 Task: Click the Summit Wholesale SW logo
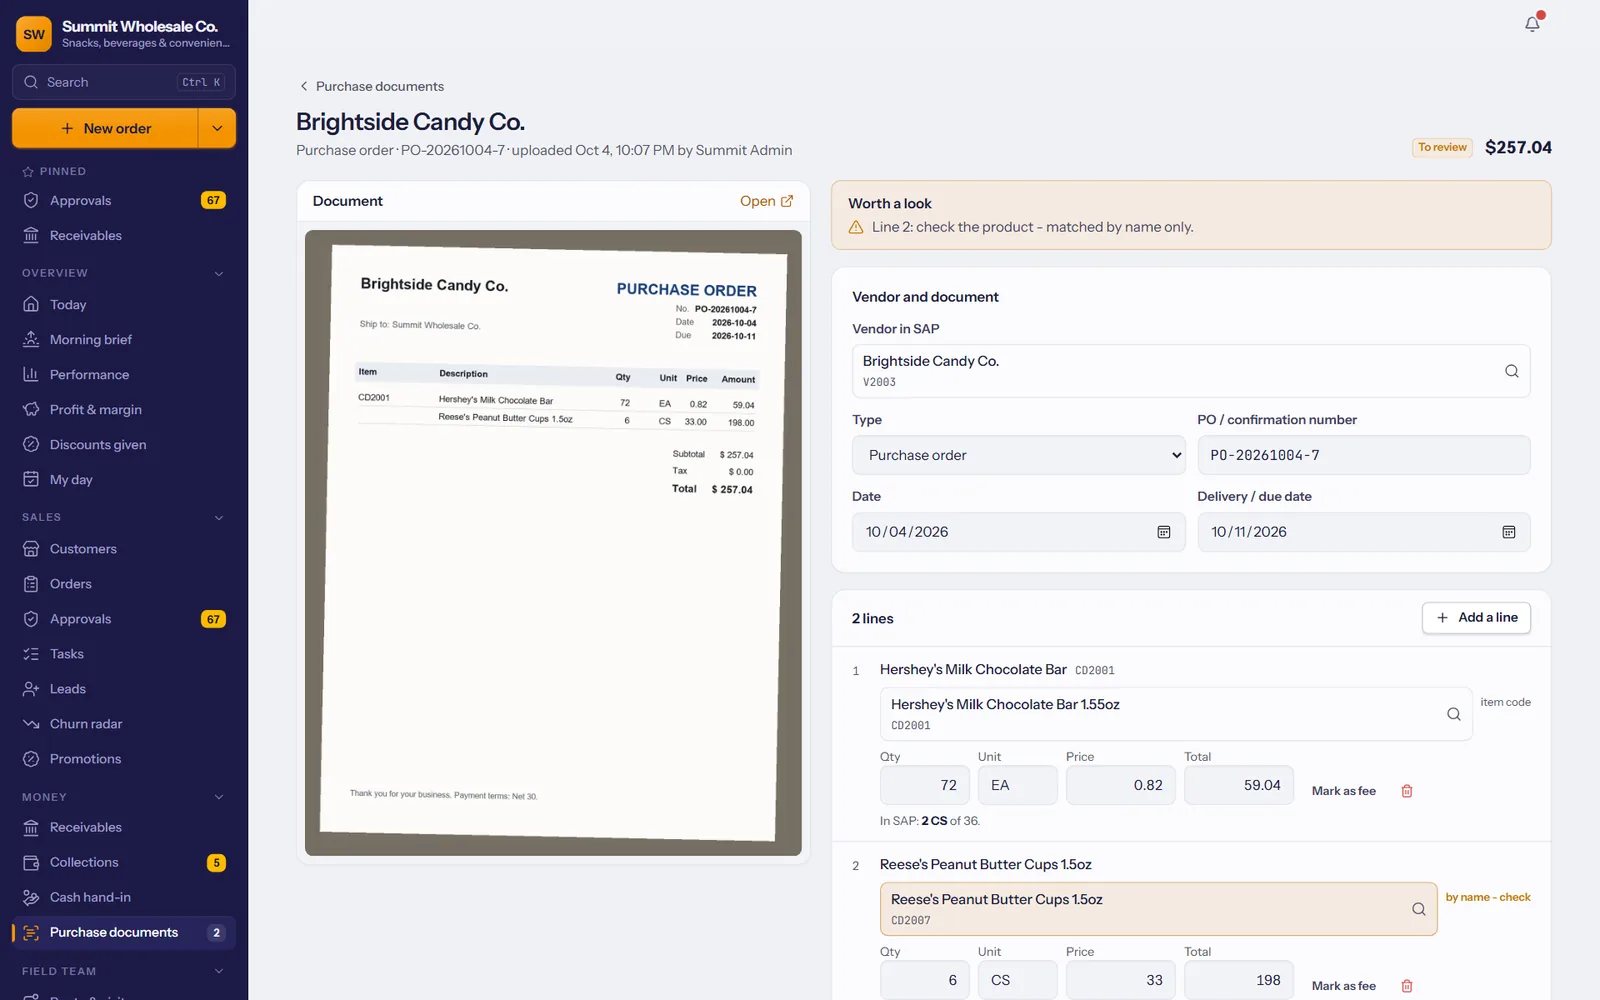[x=34, y=34]
